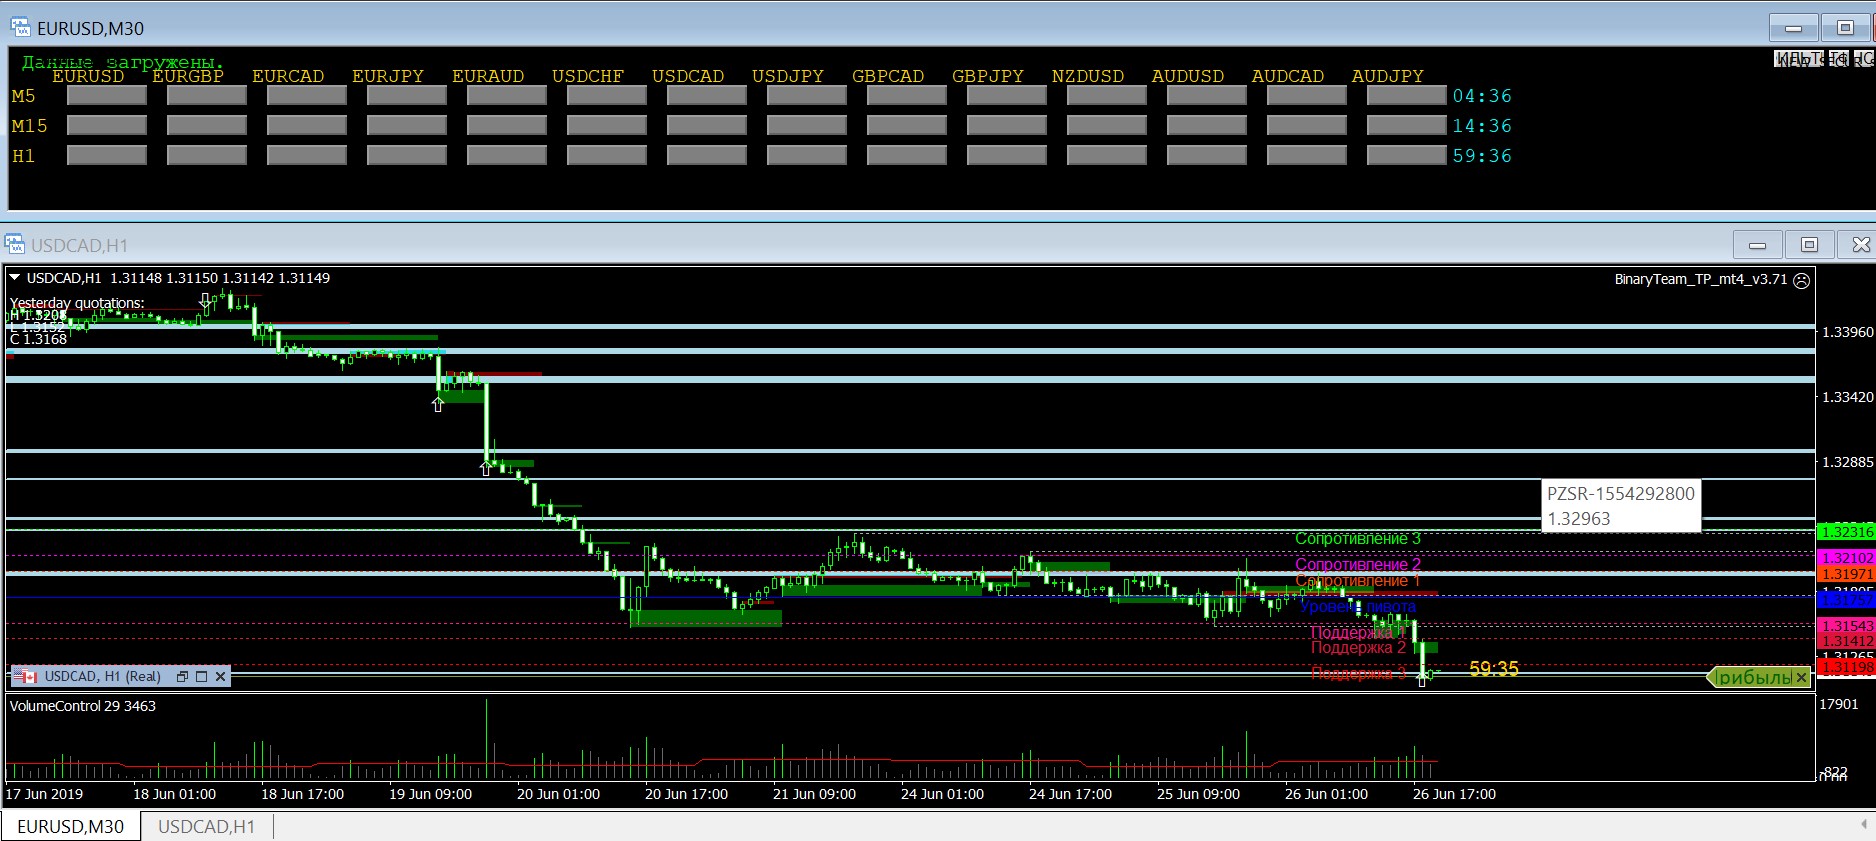Expand the USDCAD,H1 chart dropdown triangle
The width and height of the screenshot is (1876, 841).
(15, 278)
